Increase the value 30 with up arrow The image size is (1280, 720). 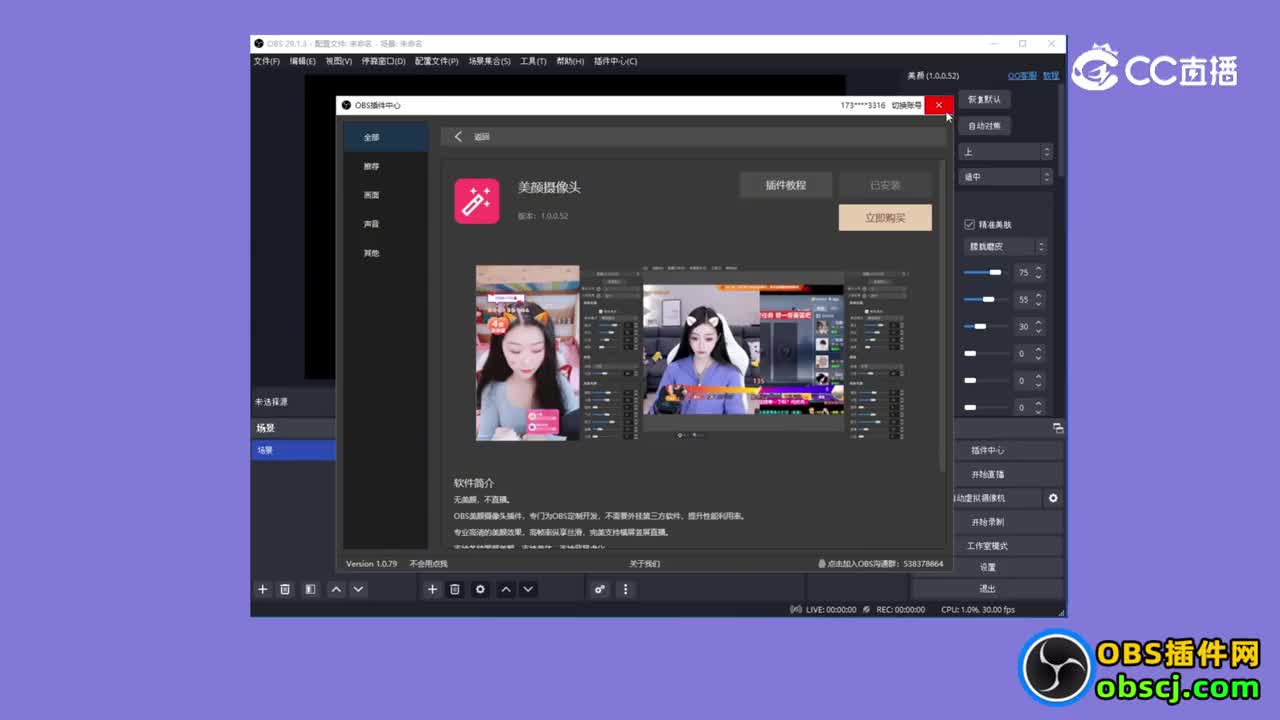click(1039, 323)
